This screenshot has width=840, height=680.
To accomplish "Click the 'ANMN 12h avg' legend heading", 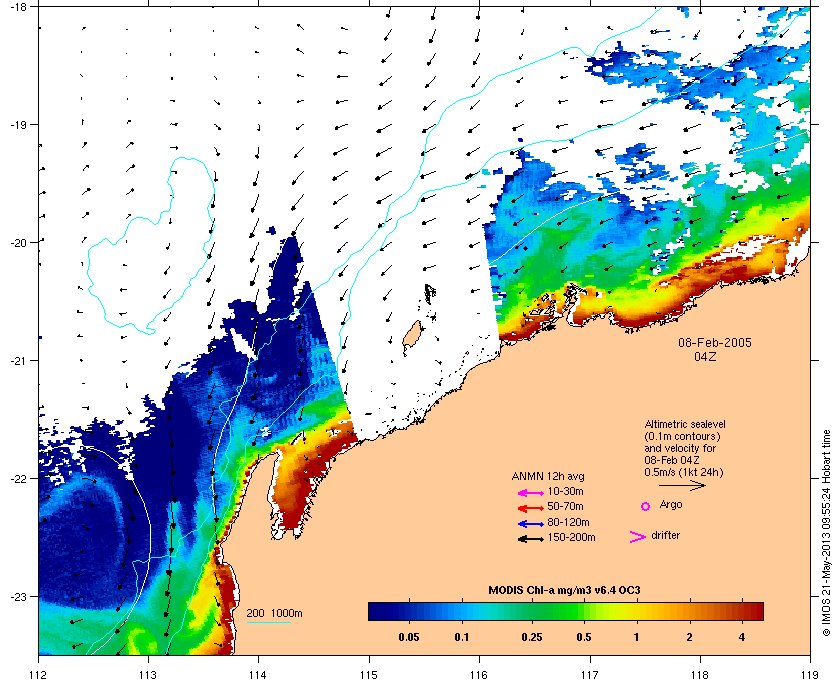I will [x=548, y=476].
